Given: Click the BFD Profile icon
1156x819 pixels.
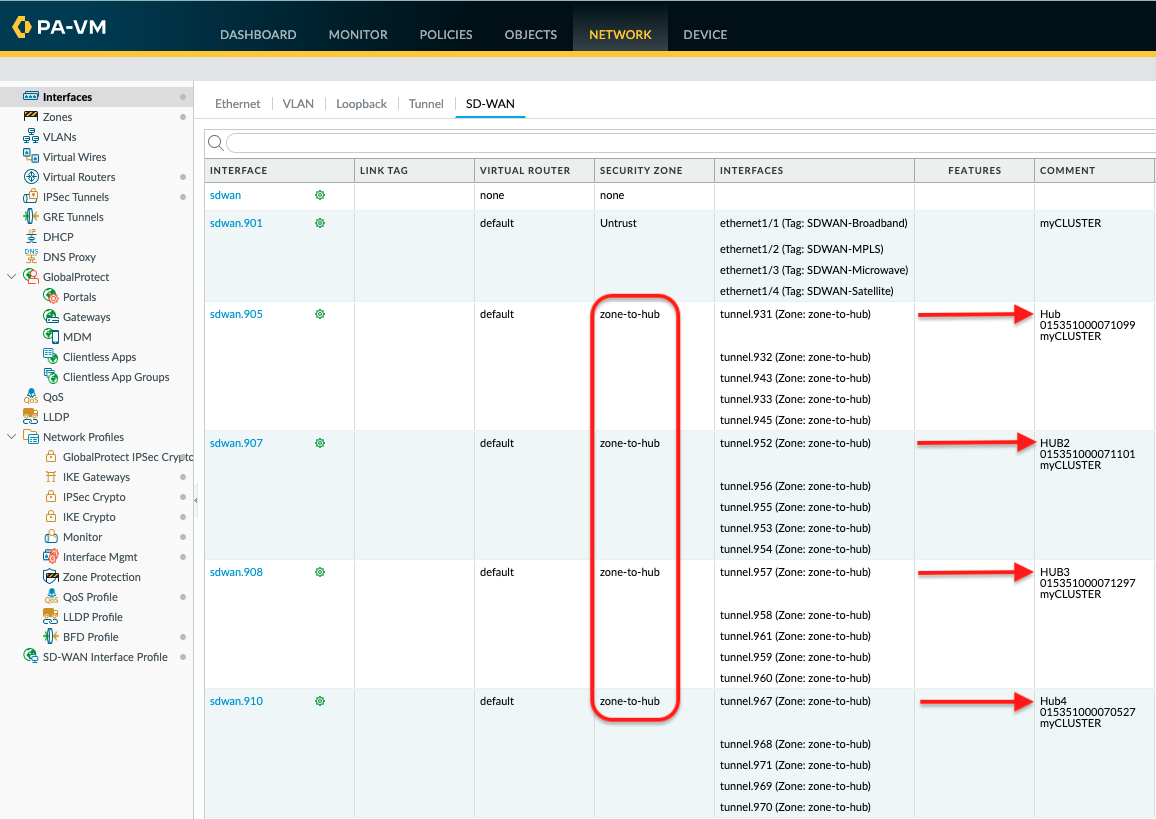Looking at the screenshot, I should 51,637.
